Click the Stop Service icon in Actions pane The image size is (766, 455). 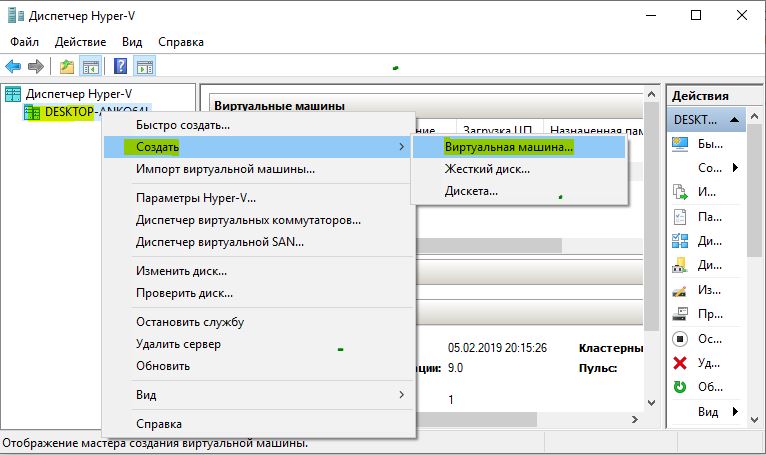[x=680, y=339]
